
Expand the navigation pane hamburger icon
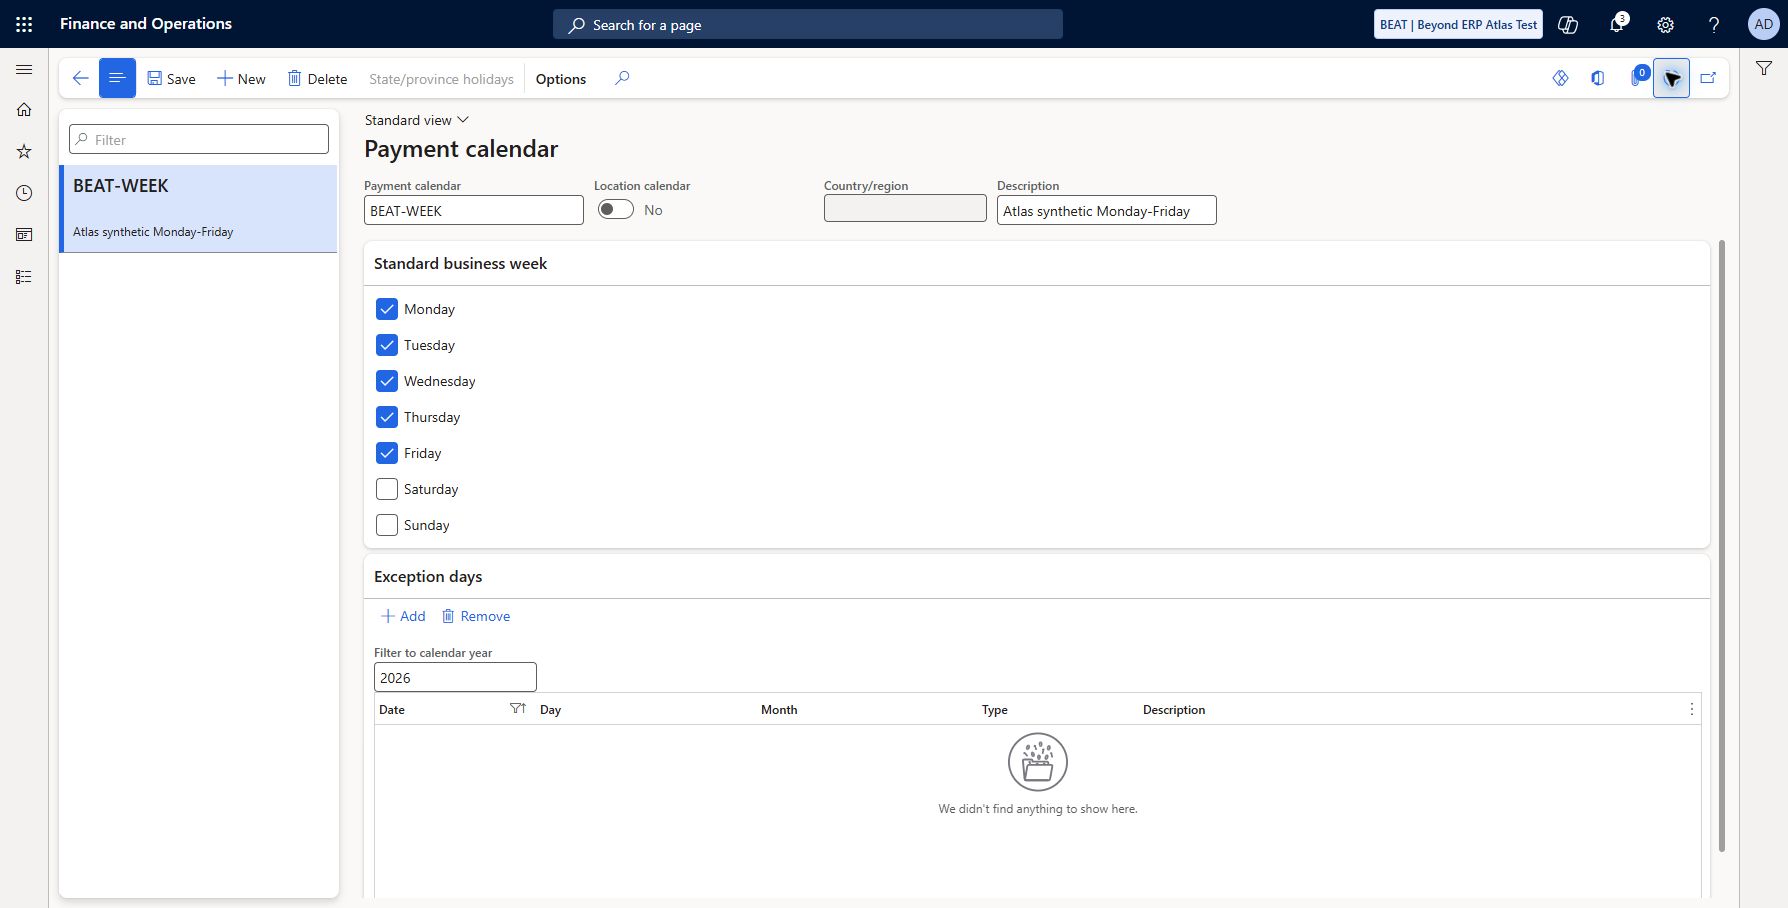click(24, 69)
